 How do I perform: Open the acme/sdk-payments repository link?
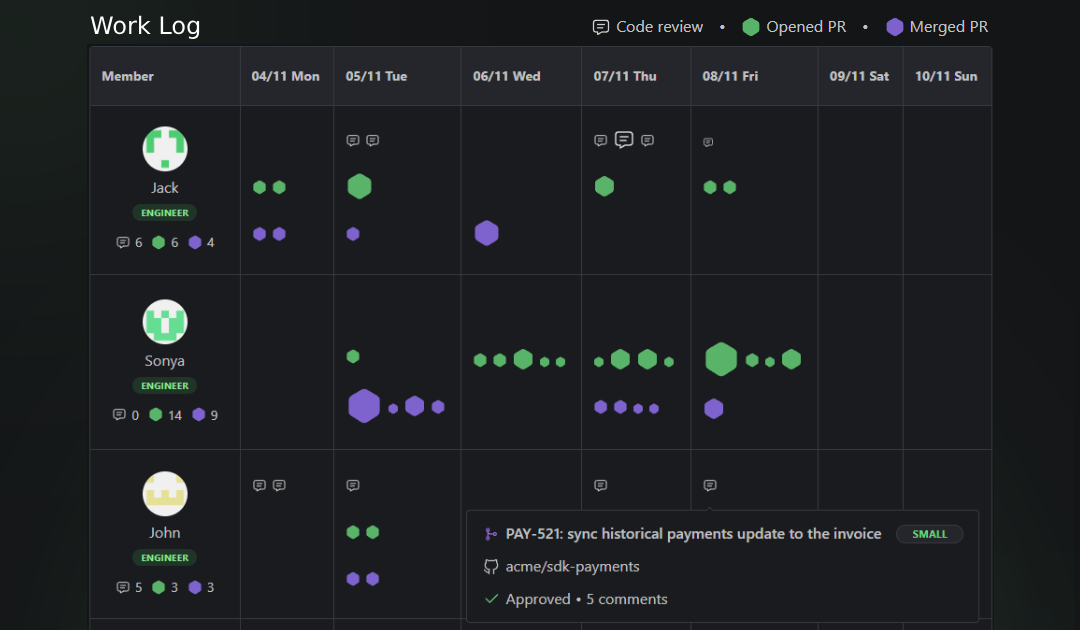coord(572,567)
